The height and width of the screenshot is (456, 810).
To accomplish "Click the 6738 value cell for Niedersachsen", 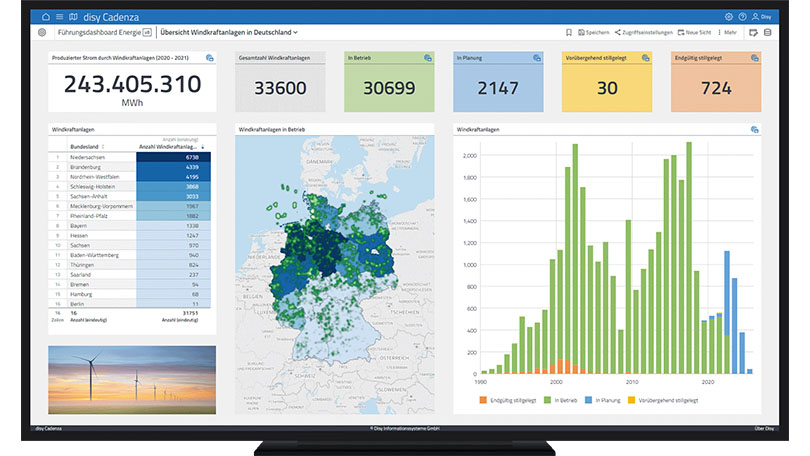I will 174,157.
